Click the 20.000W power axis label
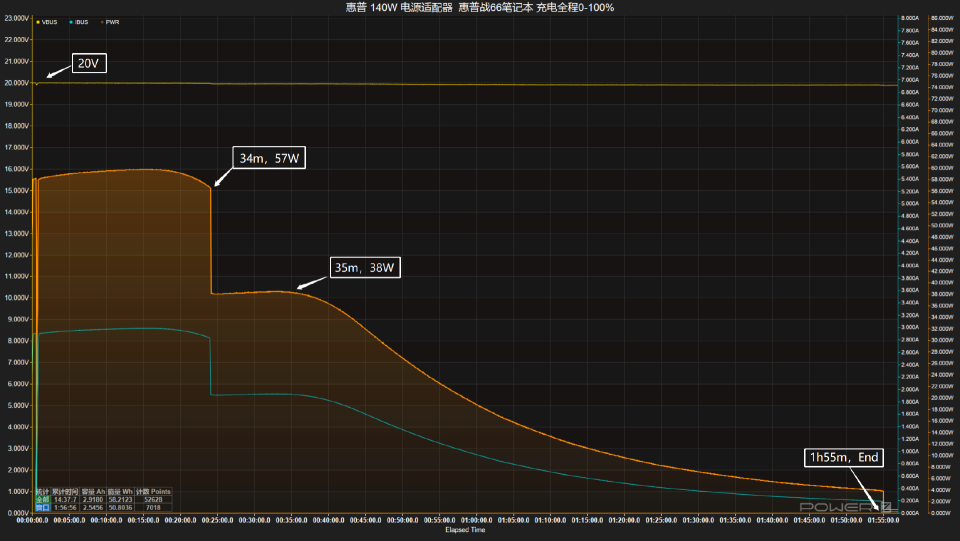The height and width of the screenshot is (541, 960). point(942,398)
